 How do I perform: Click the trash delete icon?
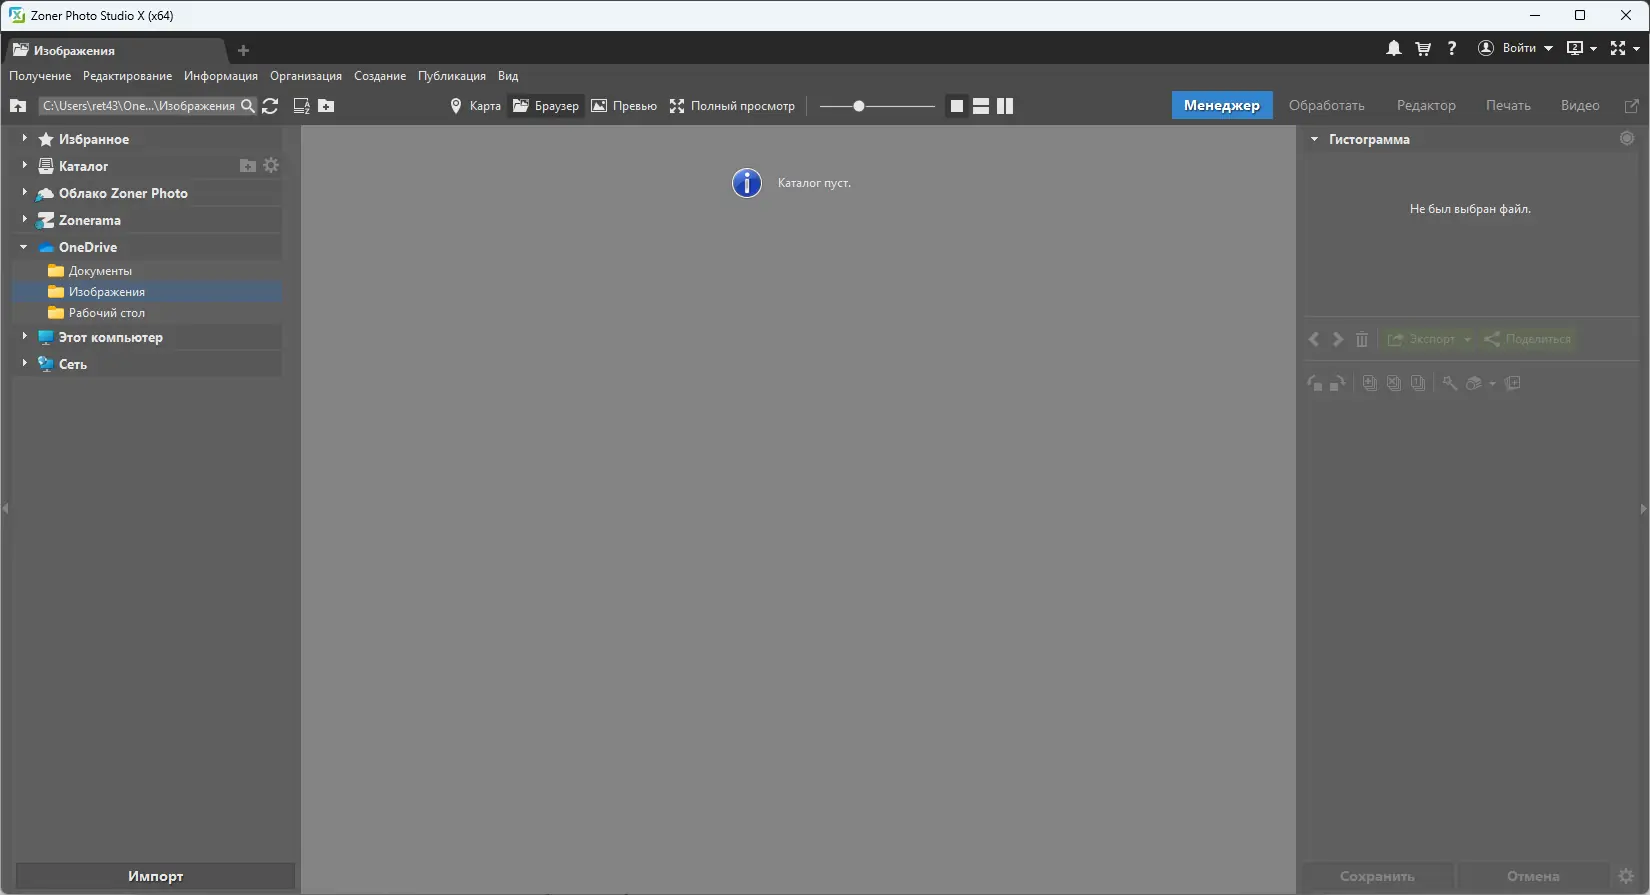1362,340
